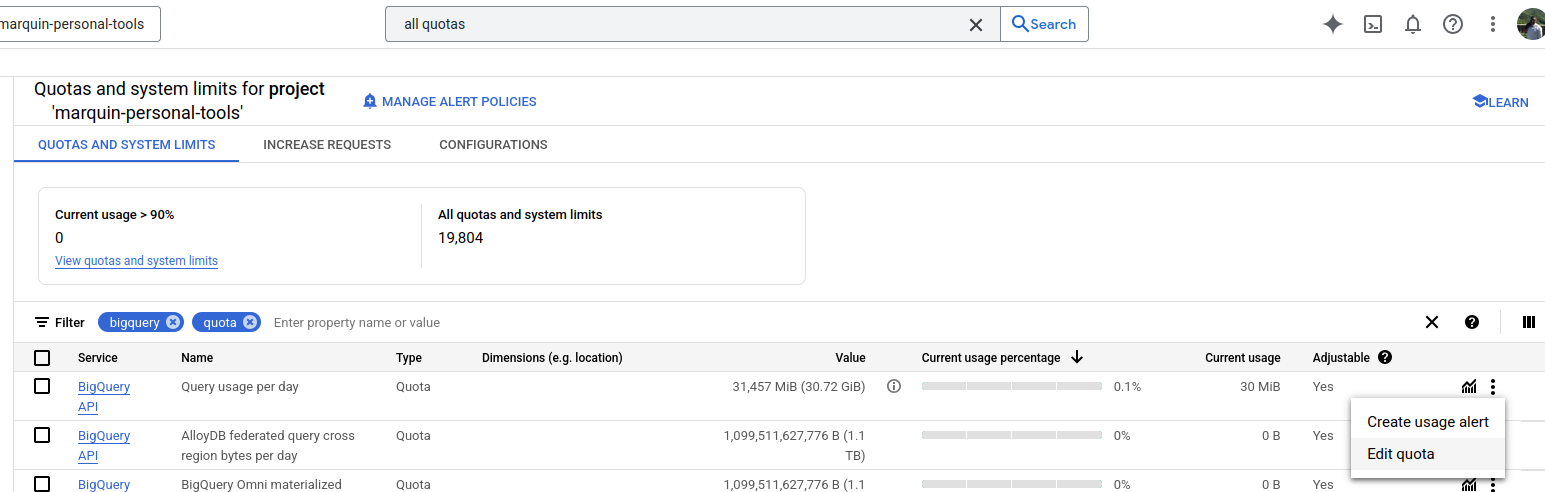
Task: View usage chart for BigQuery Omni materialized row
Action: point(1469,485)
